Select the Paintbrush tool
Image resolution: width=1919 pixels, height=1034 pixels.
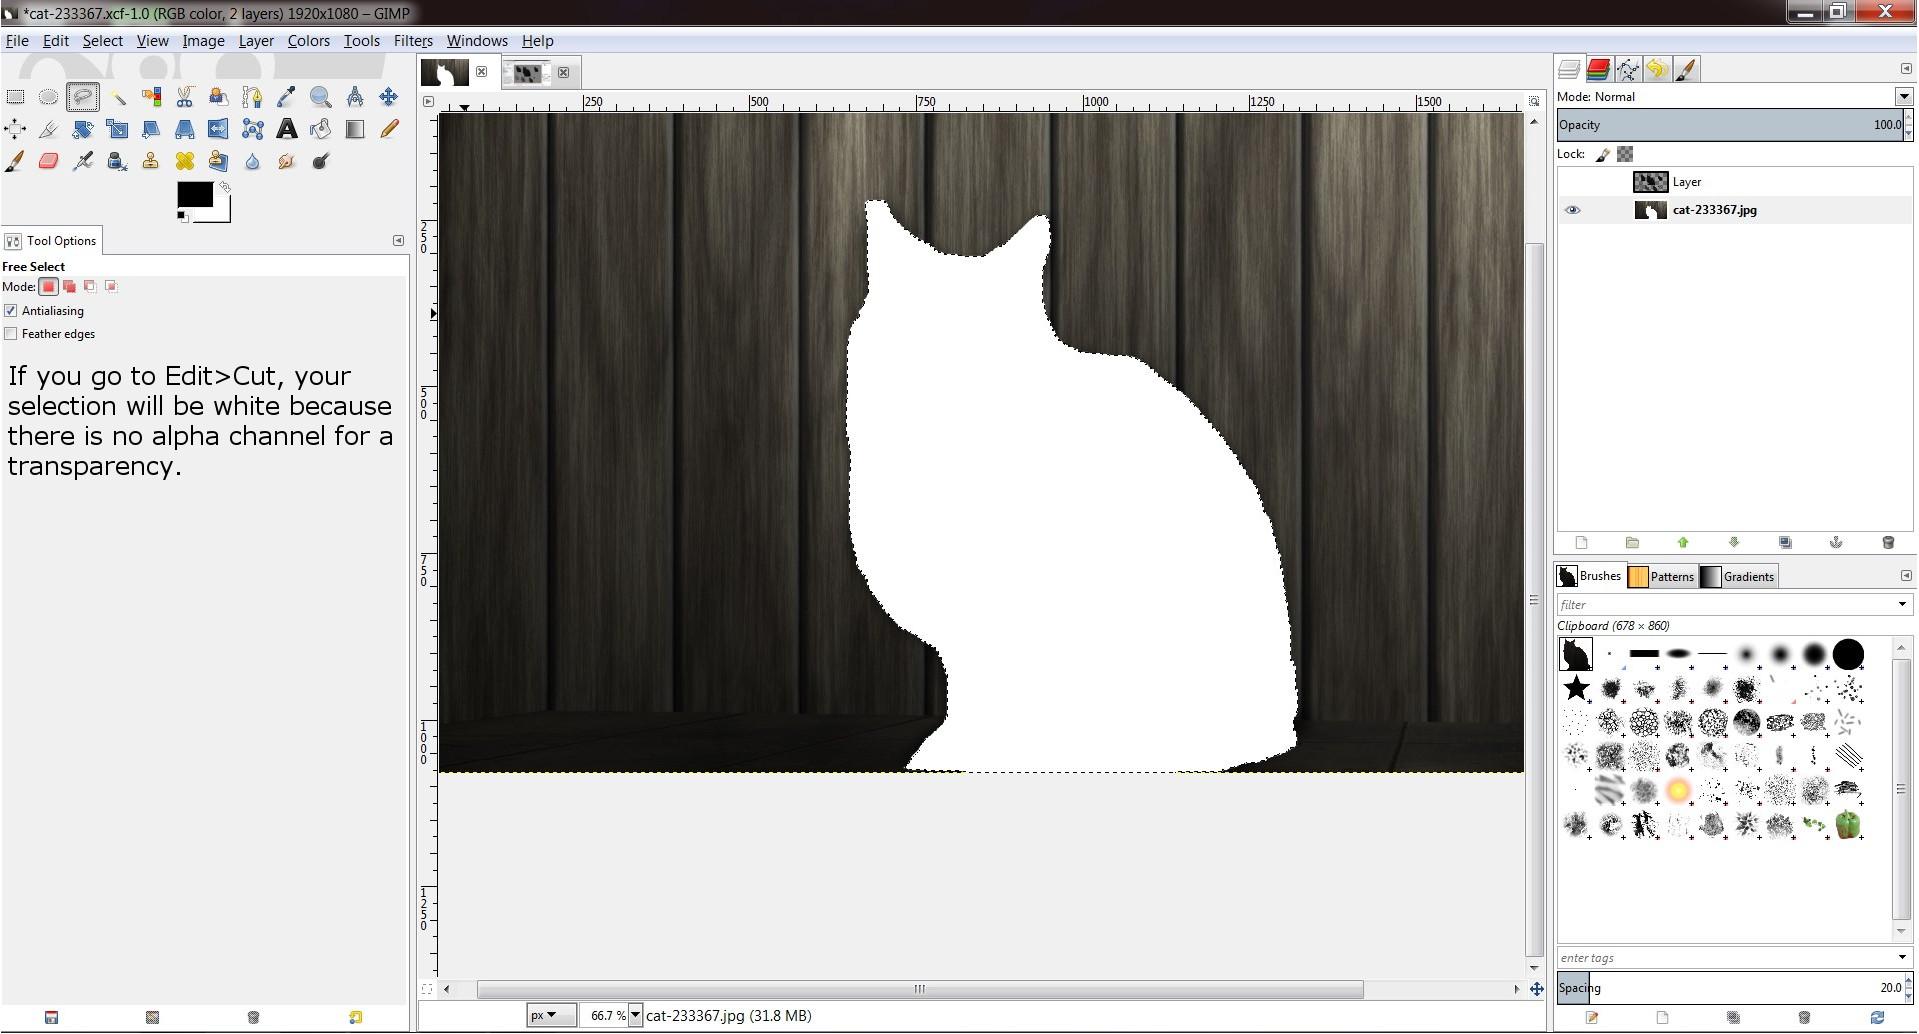15,161
